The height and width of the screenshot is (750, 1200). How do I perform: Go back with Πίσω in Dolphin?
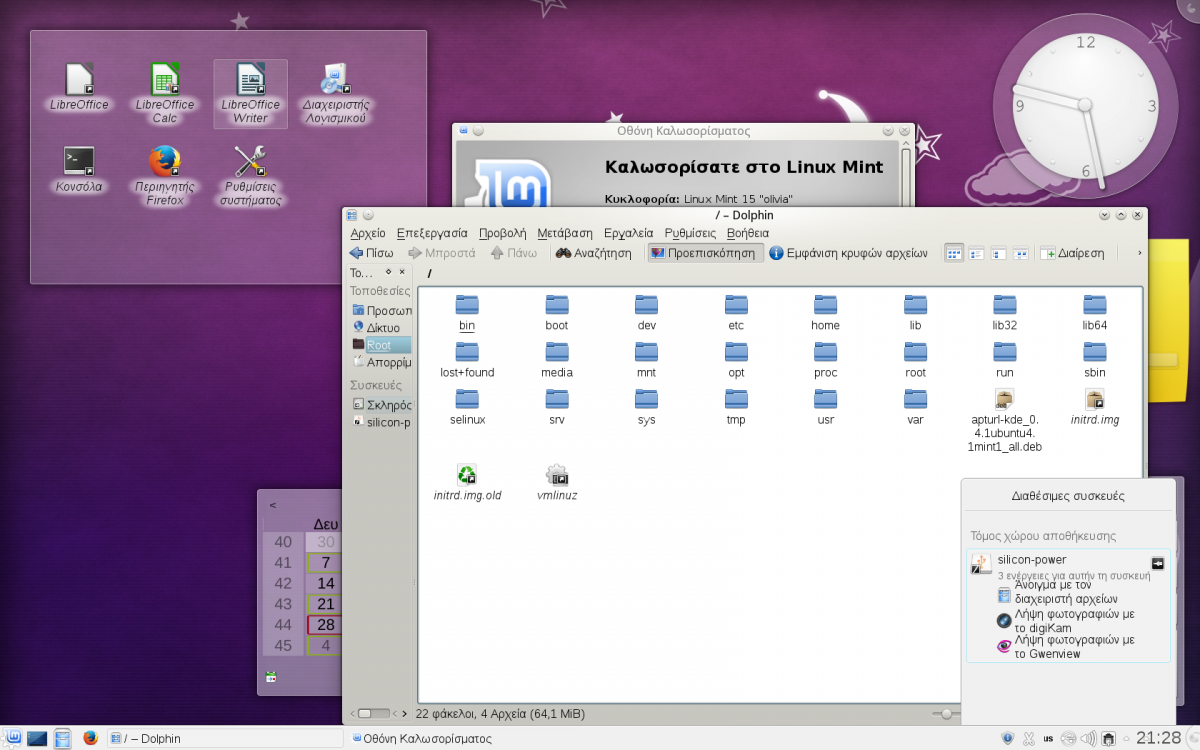(371, 253)
